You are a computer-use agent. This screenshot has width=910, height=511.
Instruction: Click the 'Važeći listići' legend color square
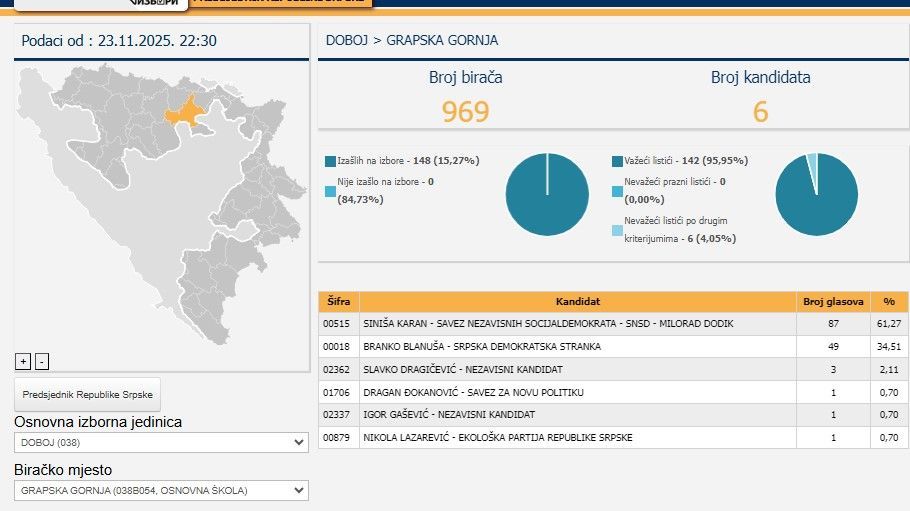tap(617, 161)
